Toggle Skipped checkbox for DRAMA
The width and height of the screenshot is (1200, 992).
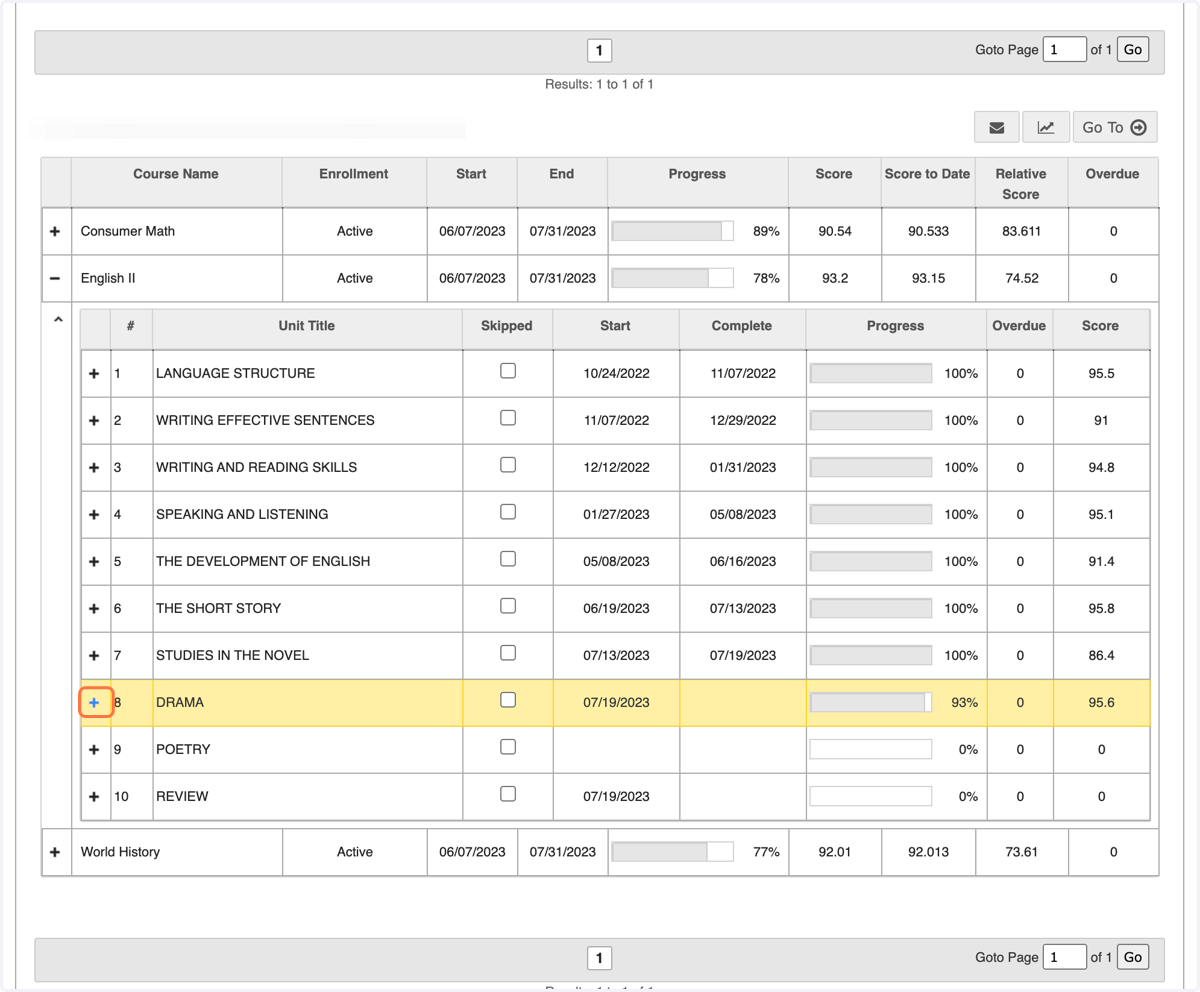[508, 700]
